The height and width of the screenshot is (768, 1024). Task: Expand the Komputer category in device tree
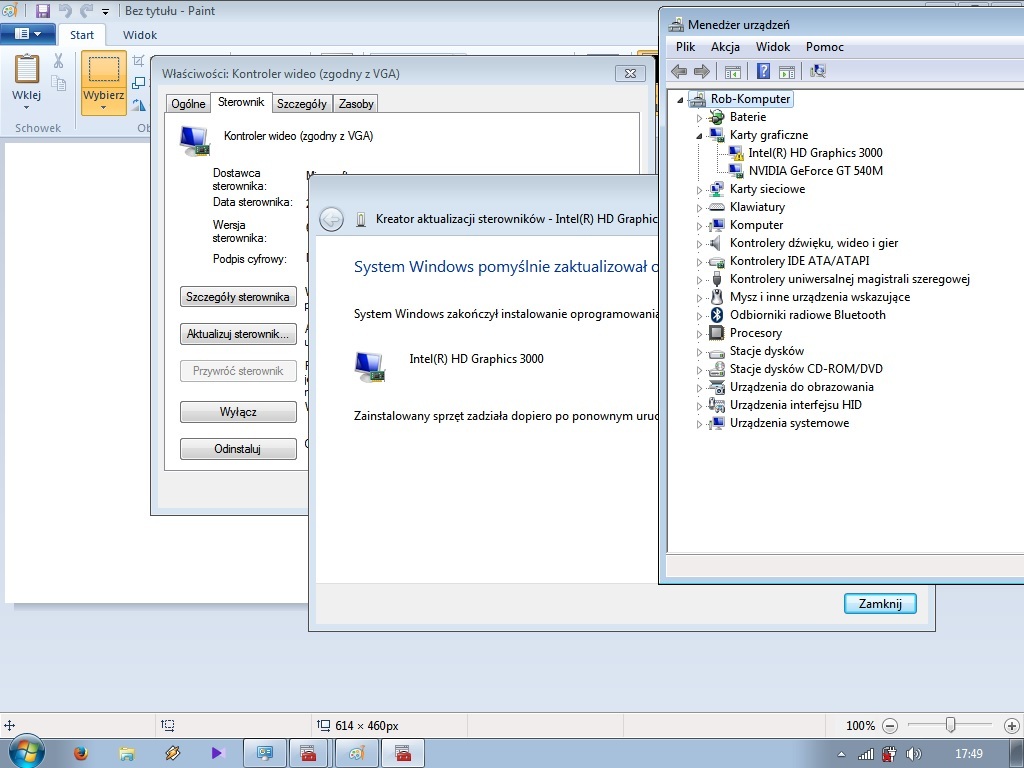click(699, 226)
